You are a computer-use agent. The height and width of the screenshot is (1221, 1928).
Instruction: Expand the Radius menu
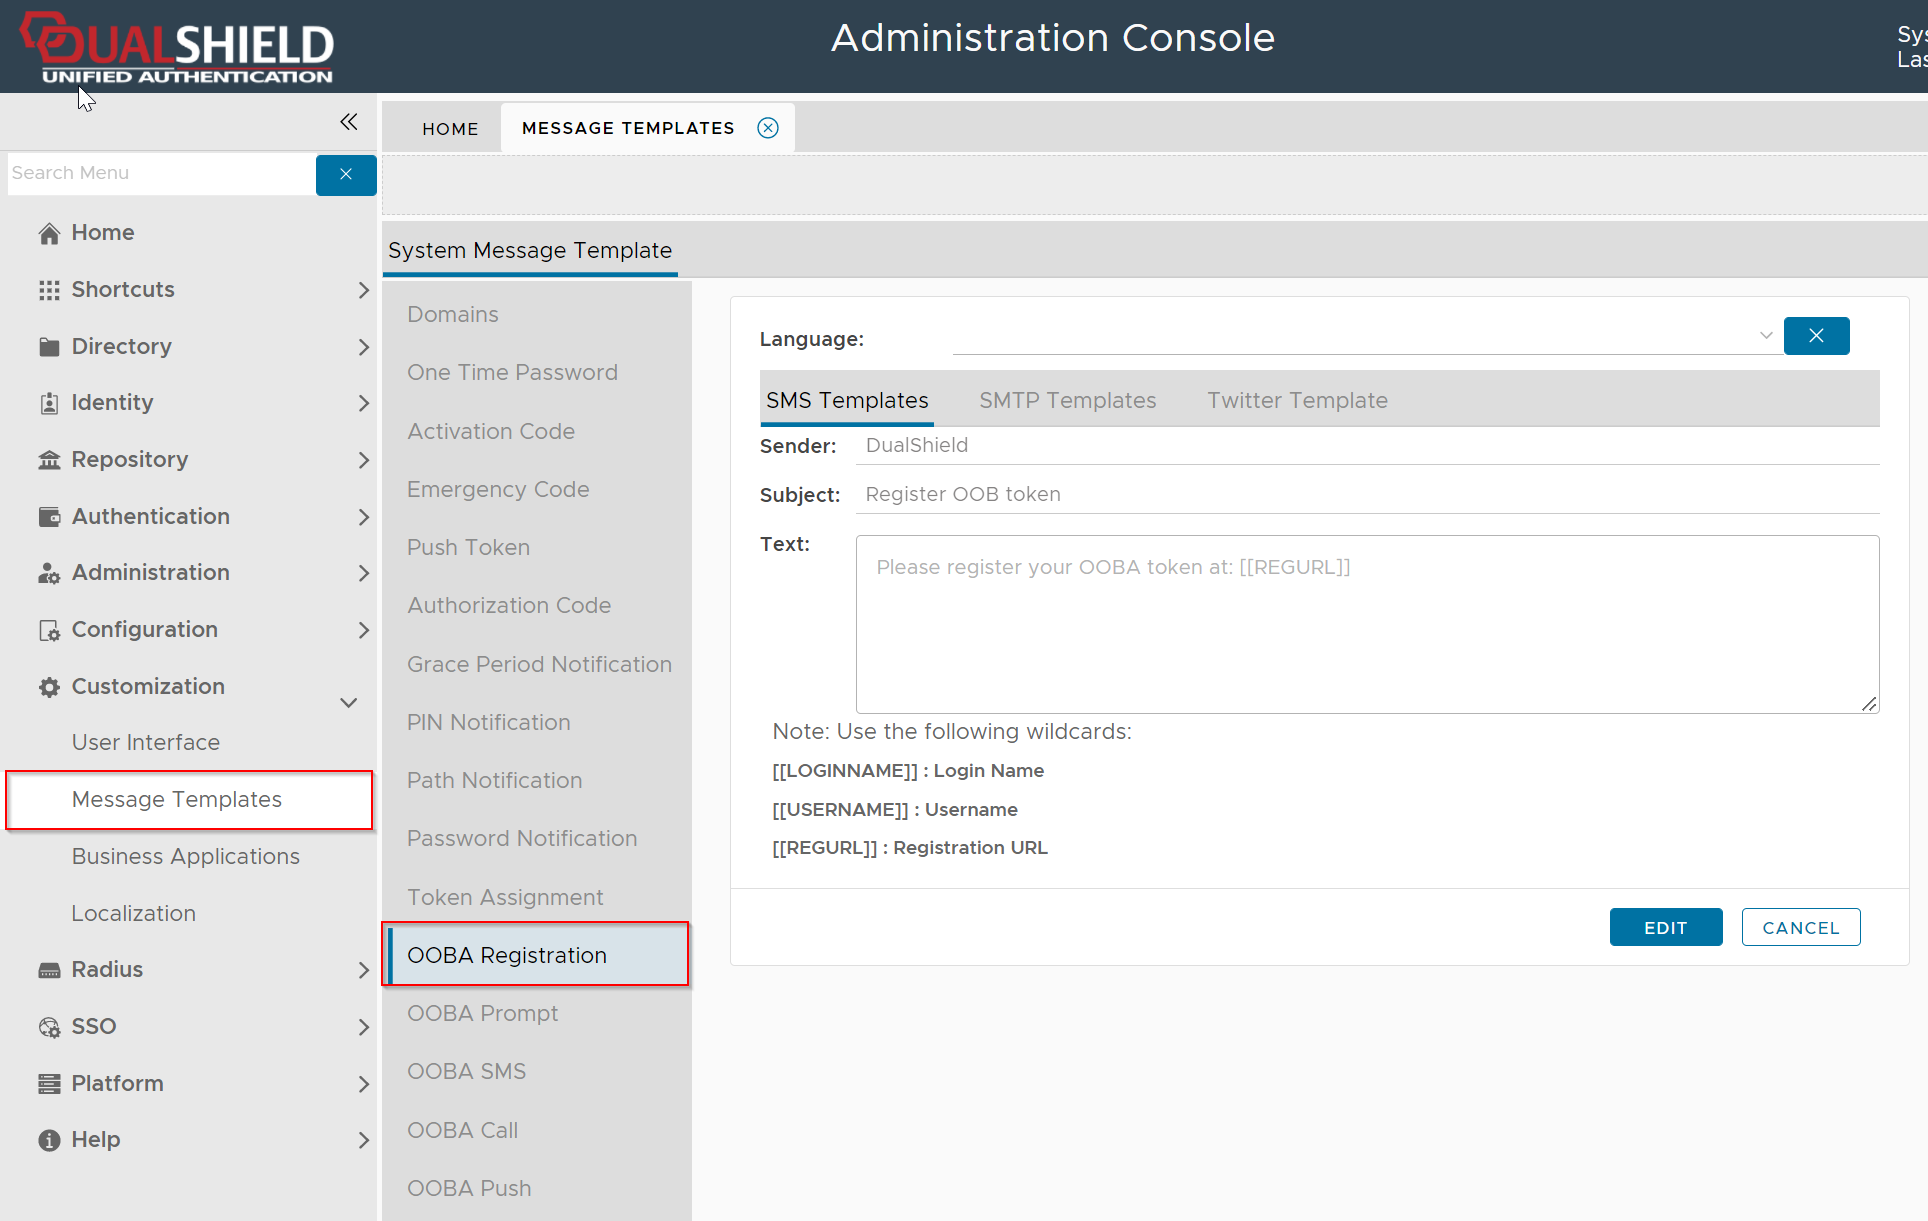pos(363,970)
